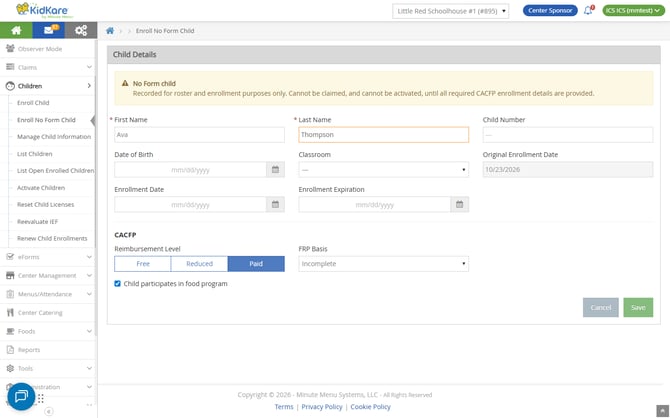Open the settings gears icon

tap(81, 30)
